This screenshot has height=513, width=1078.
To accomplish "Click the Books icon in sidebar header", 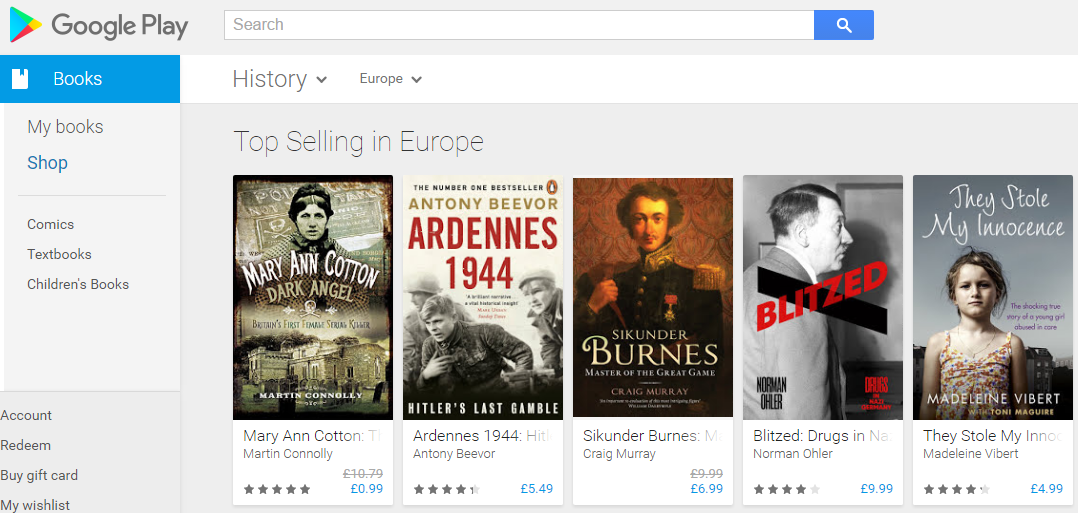I will click(20, 79).
